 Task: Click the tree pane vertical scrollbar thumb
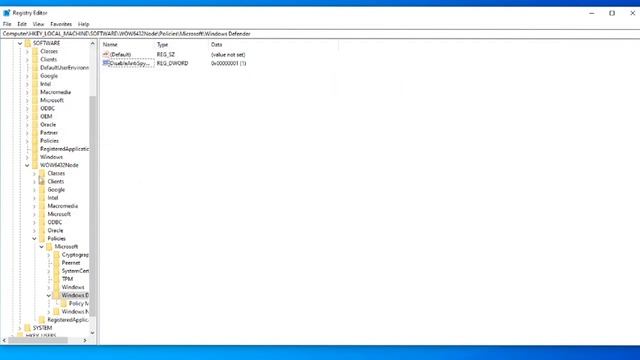point(93,206)
